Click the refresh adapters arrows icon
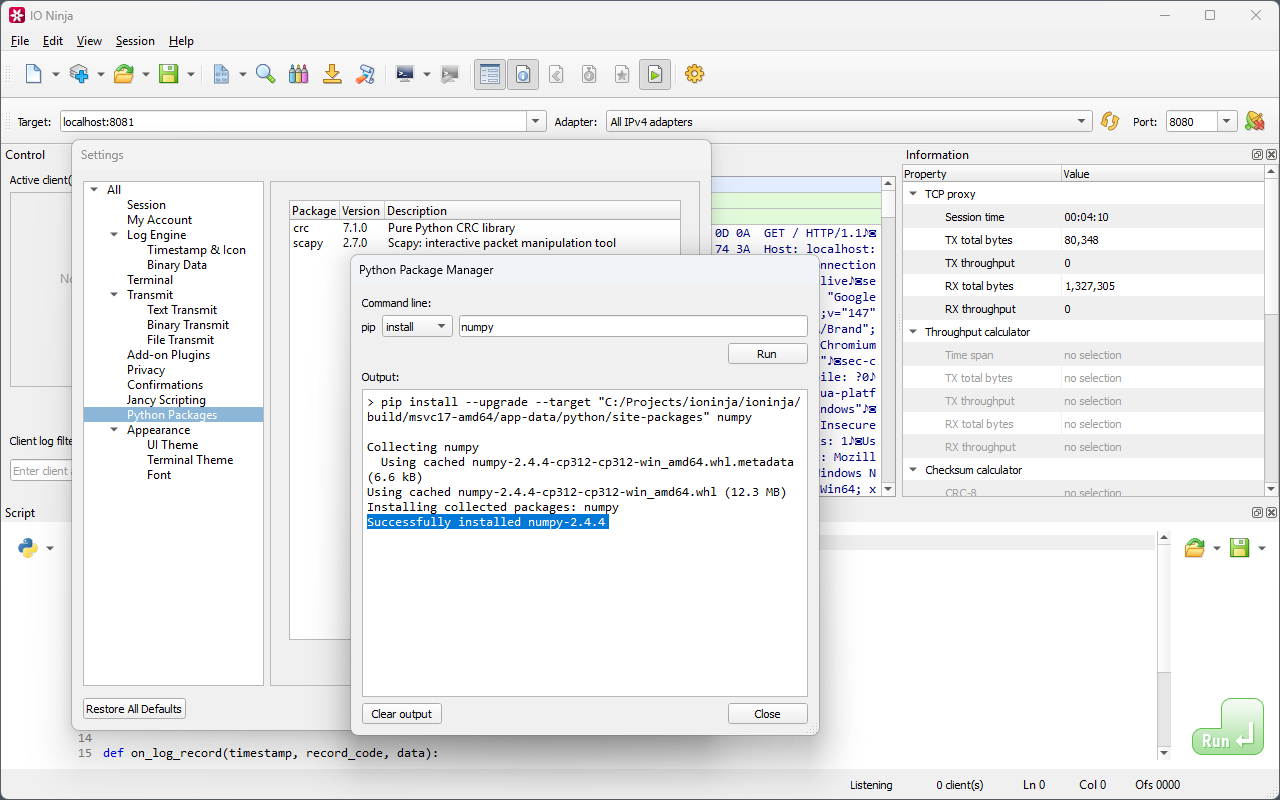This screenshot has height=800, width=1280. tap(1109, 122)
